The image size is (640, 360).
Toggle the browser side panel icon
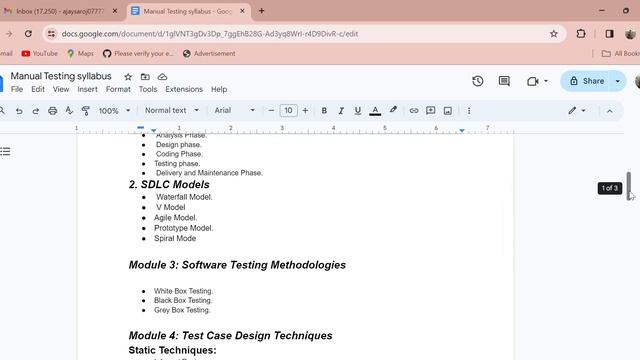click(609, 34)
